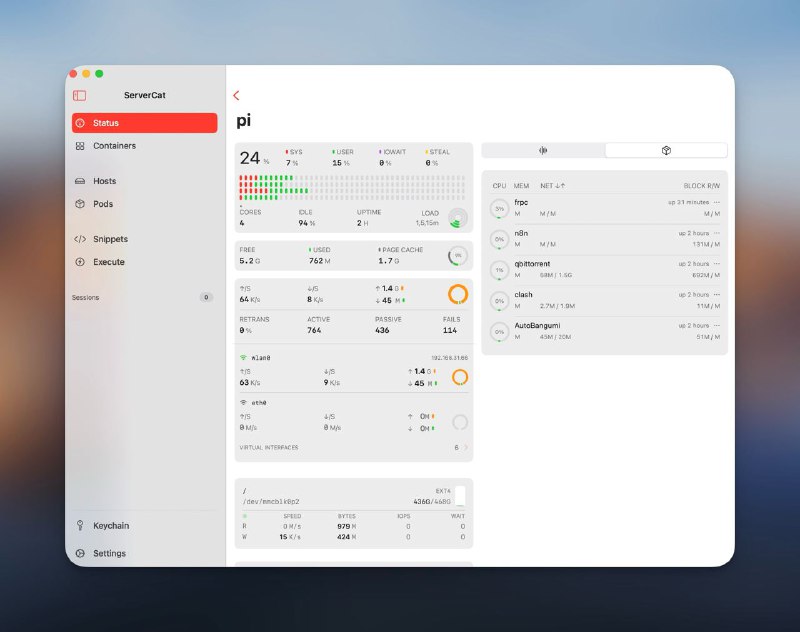
Task: Click the Settings gear icon
Action: click(80, 553)
